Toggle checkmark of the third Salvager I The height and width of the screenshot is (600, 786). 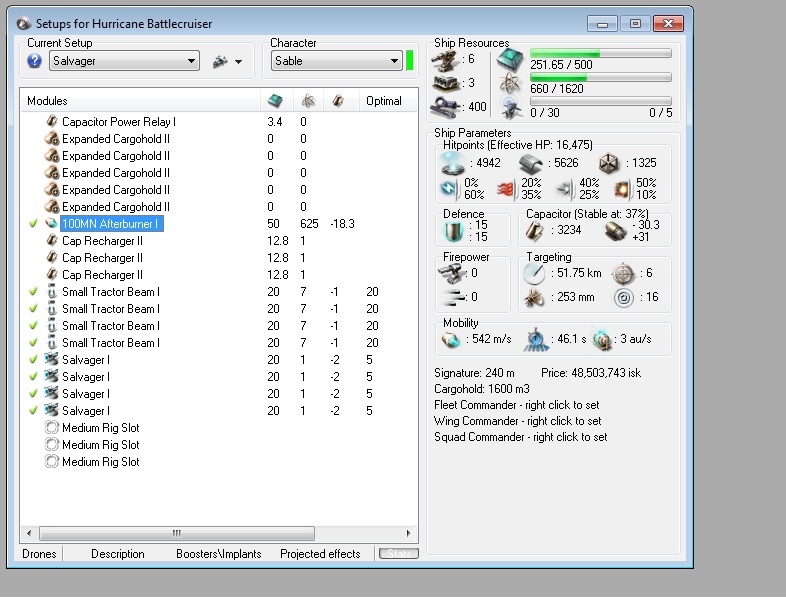(33, 393)
